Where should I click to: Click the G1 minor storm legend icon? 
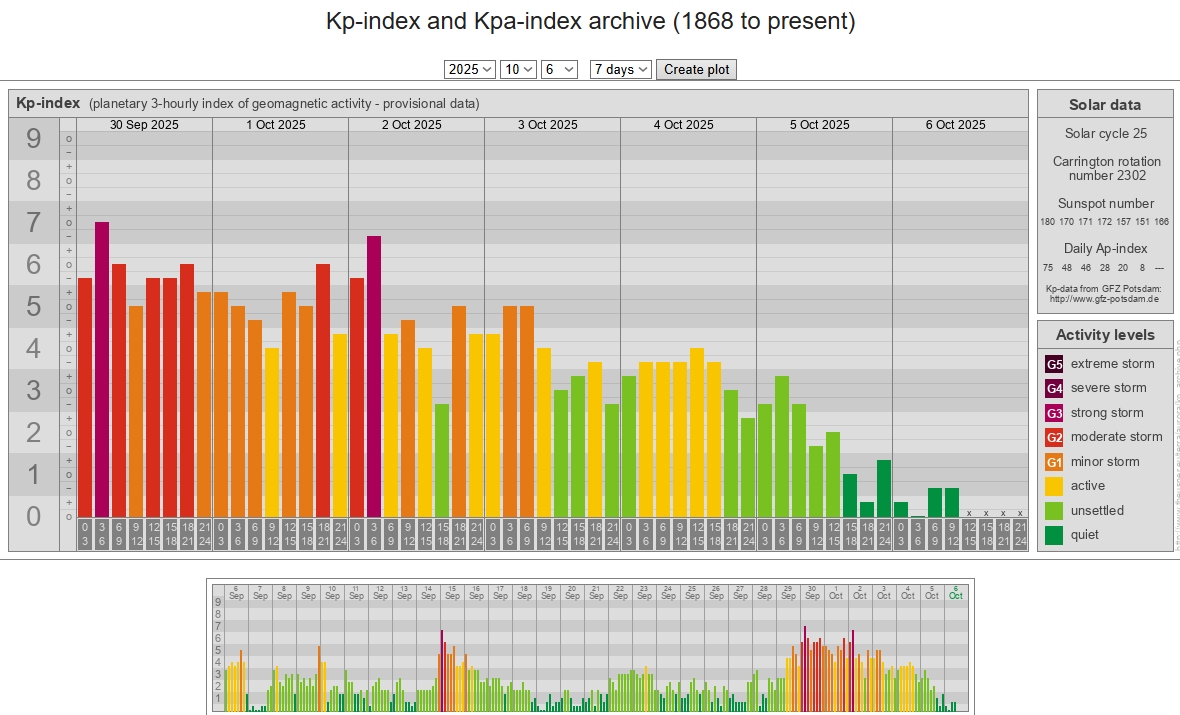click(x=1054, y=462)
